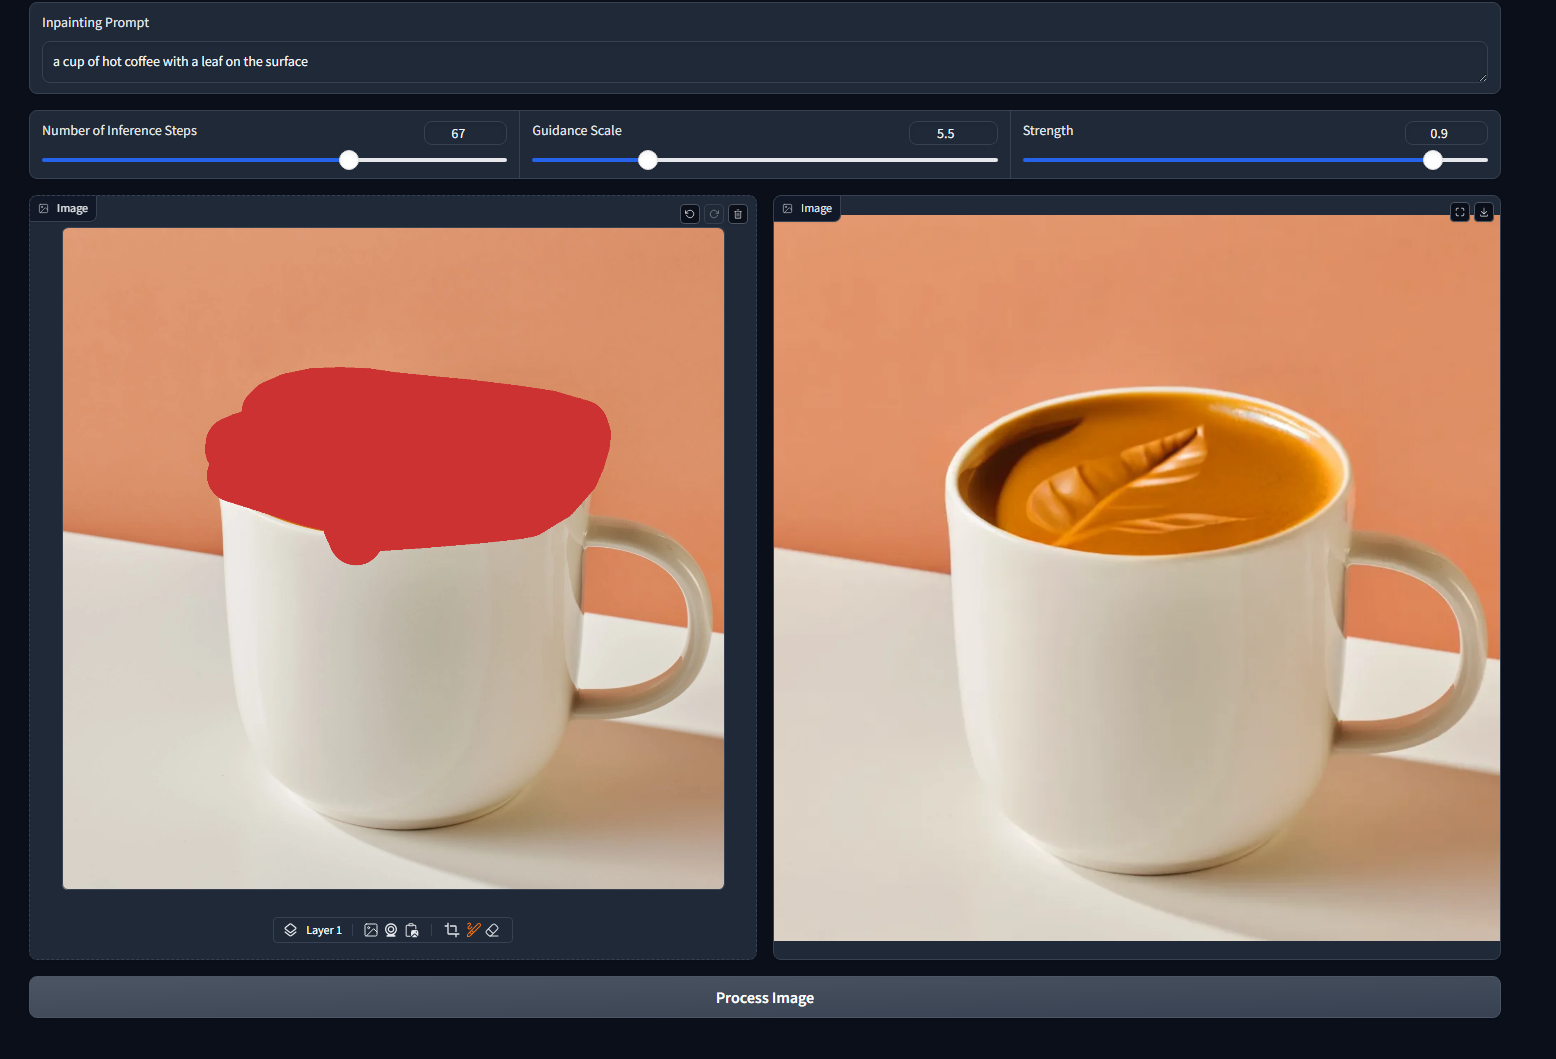Select the crop tool
The width and height of the screenshot is (1556, 1059).
click(x=451, y=930)
